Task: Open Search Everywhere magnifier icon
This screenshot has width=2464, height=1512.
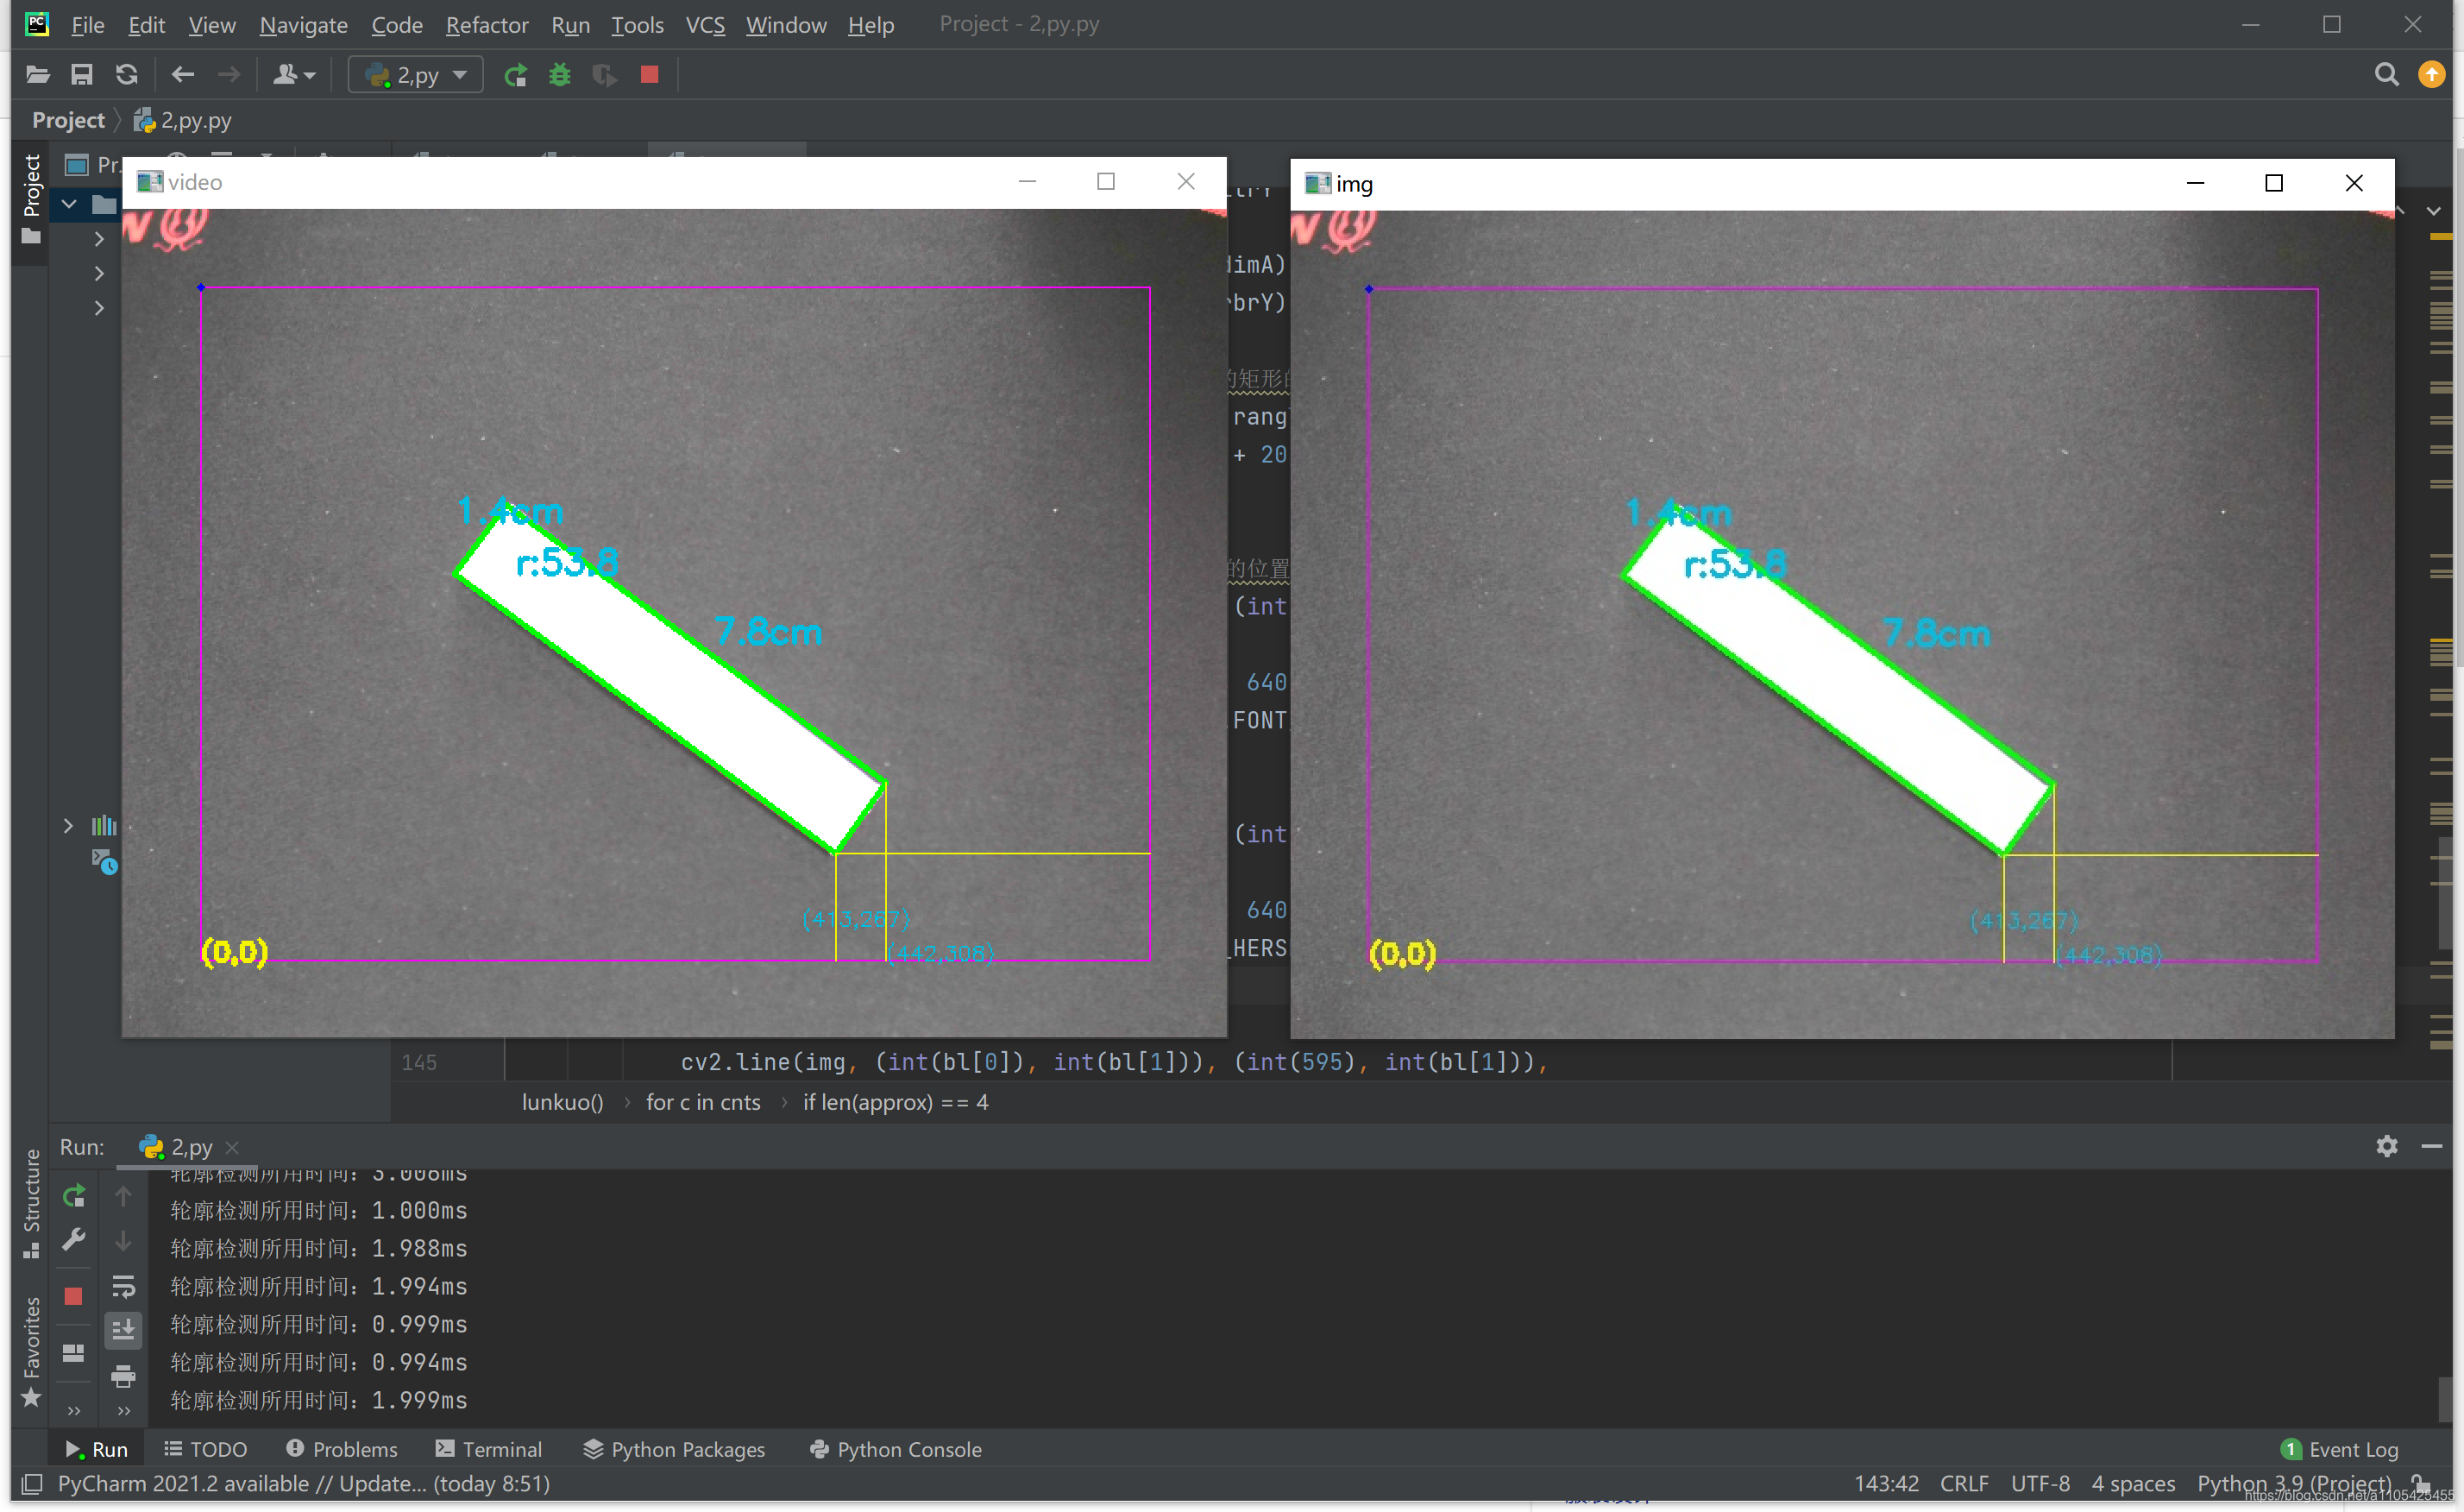Action: (x=2386, y=75)
